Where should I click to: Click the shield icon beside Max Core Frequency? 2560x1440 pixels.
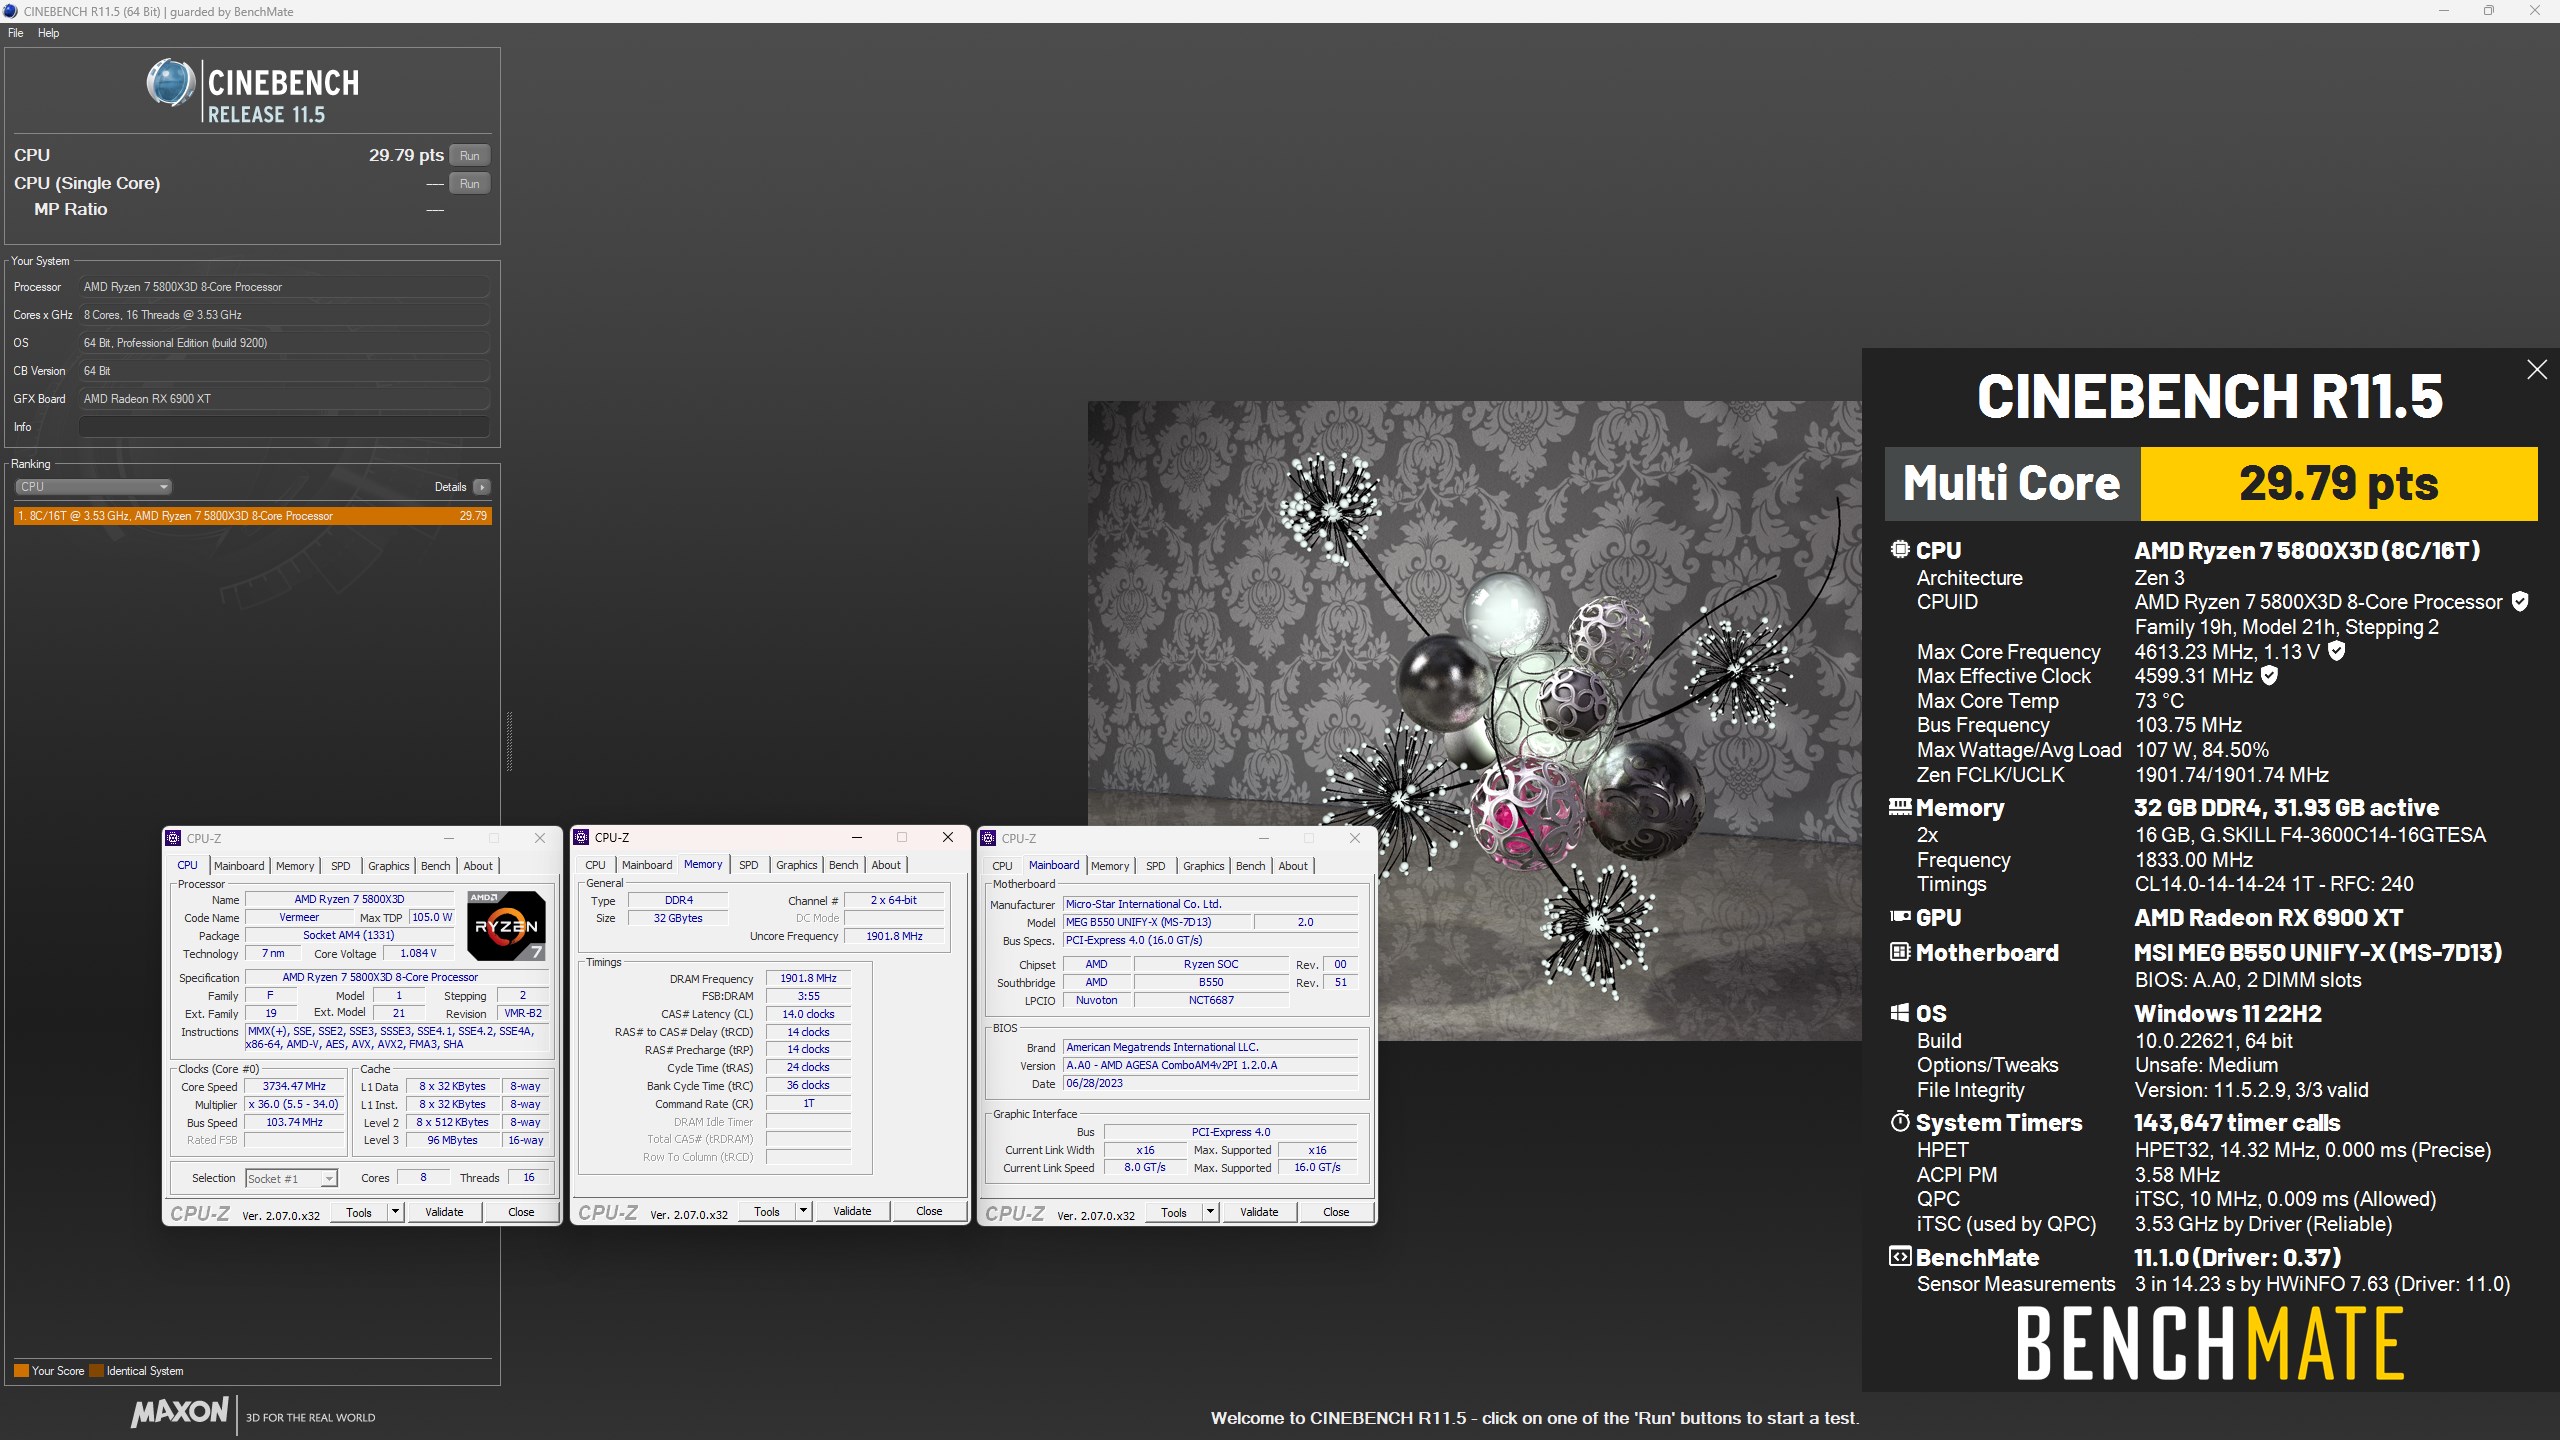[x=2336, y=651]
